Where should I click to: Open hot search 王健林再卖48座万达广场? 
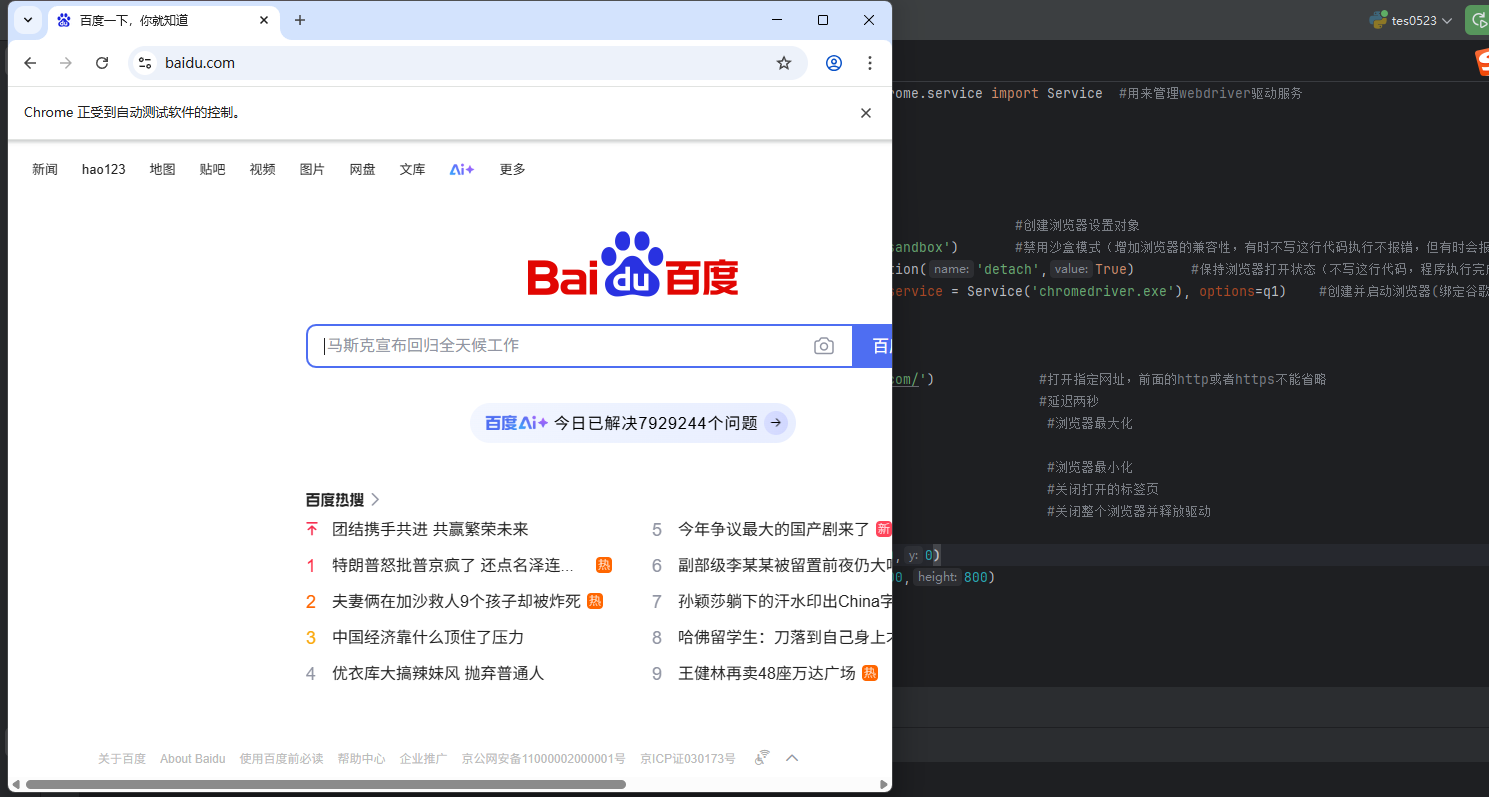767,673
